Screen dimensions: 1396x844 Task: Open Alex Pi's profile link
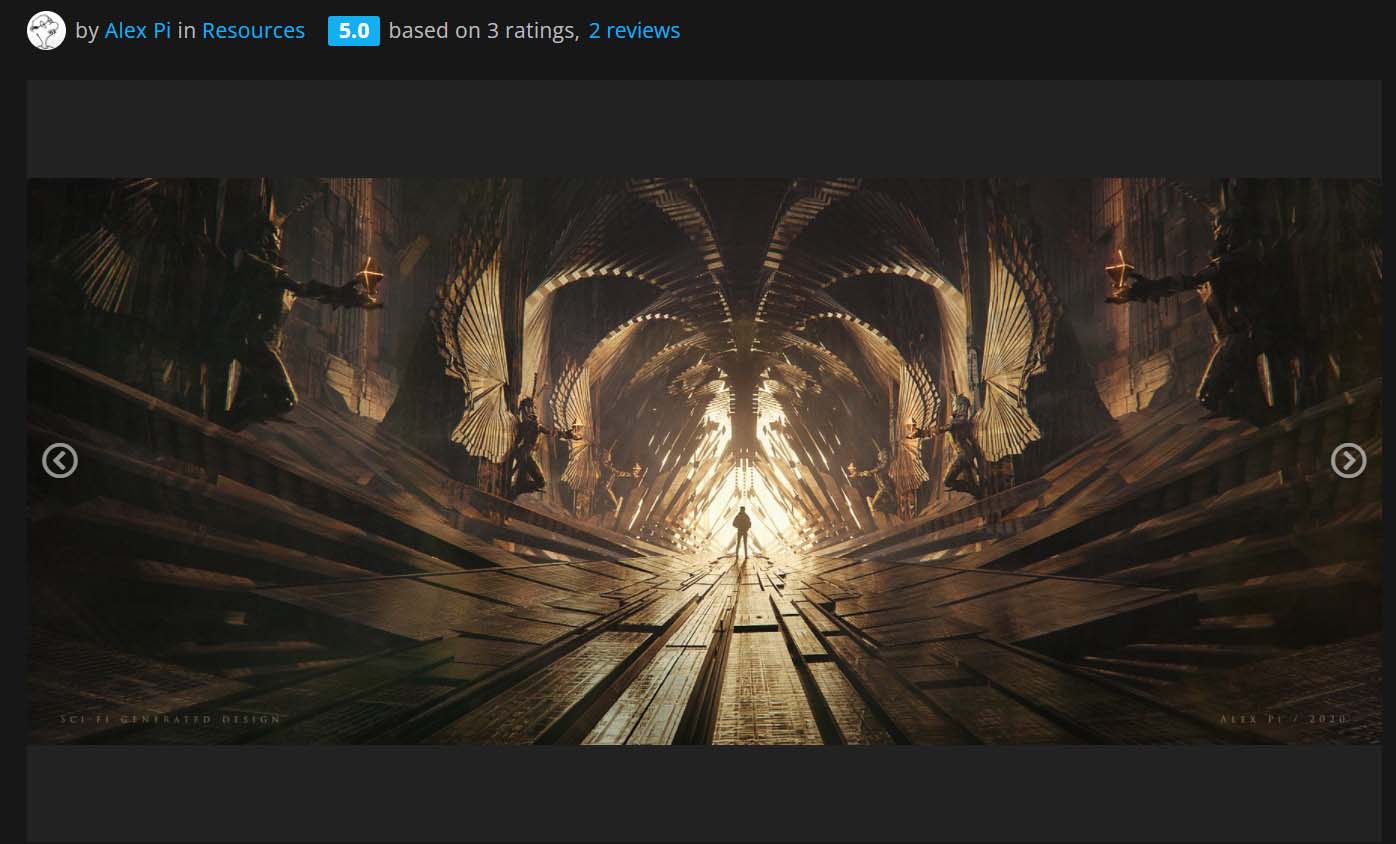coord(138,31)
